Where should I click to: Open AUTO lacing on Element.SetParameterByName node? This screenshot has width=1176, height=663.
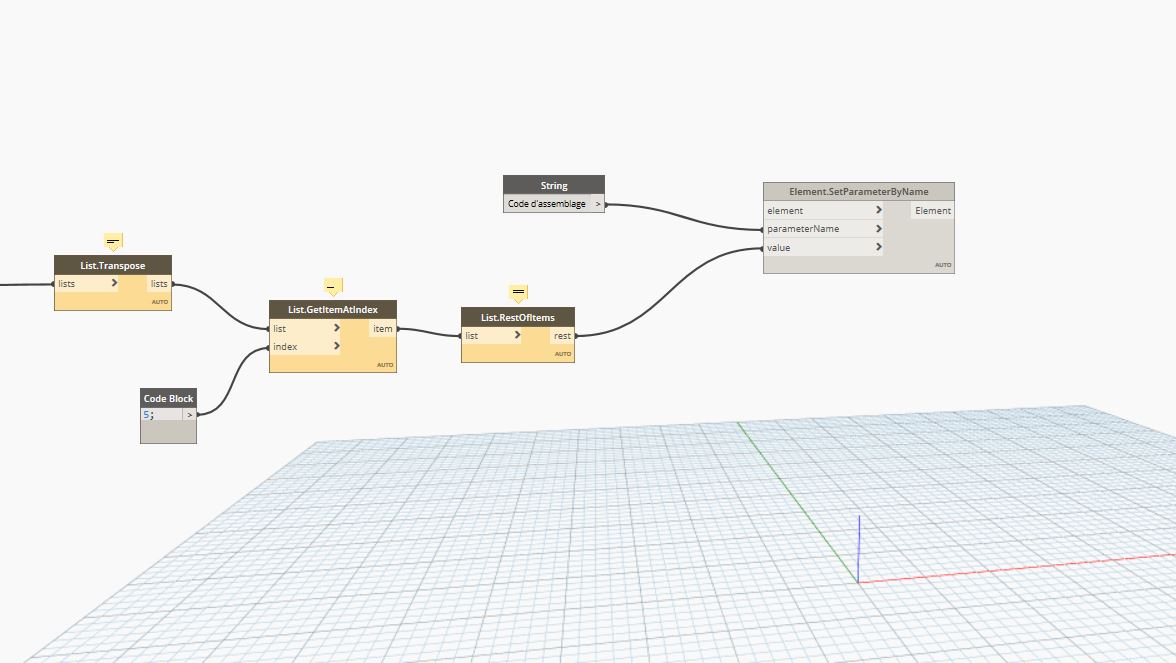[x=943, y=265]
